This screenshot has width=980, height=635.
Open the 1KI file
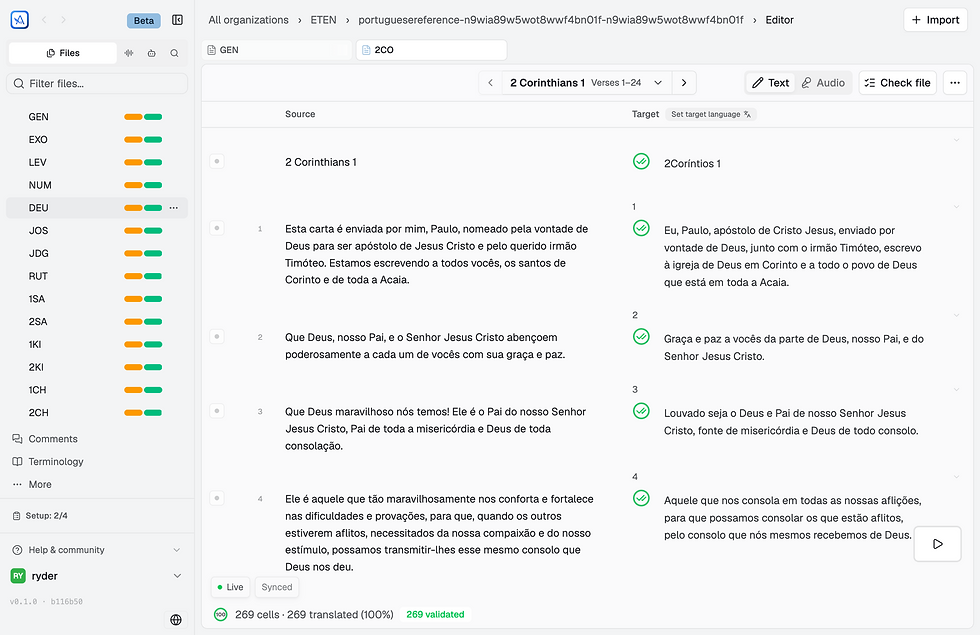tap(97, 344)
